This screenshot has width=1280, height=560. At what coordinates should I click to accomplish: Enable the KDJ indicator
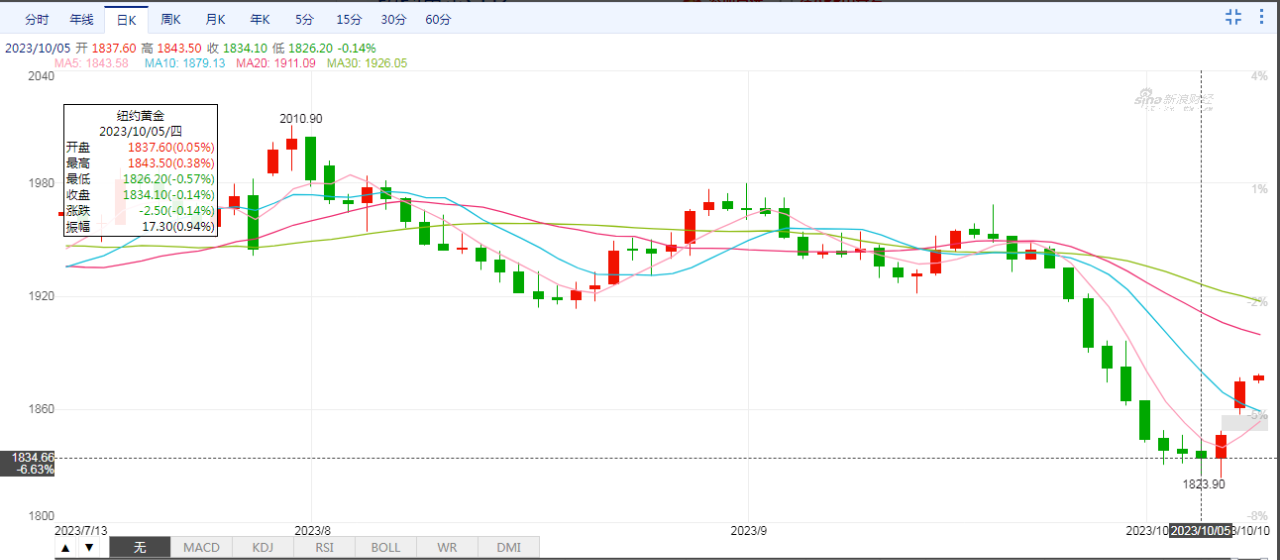coord(262,547)
